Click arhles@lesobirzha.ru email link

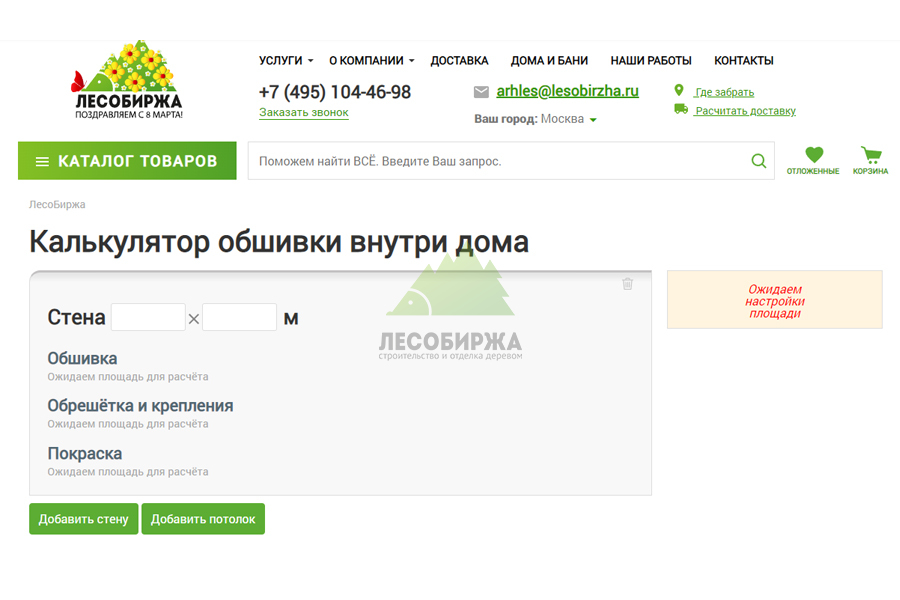(567, 91)
